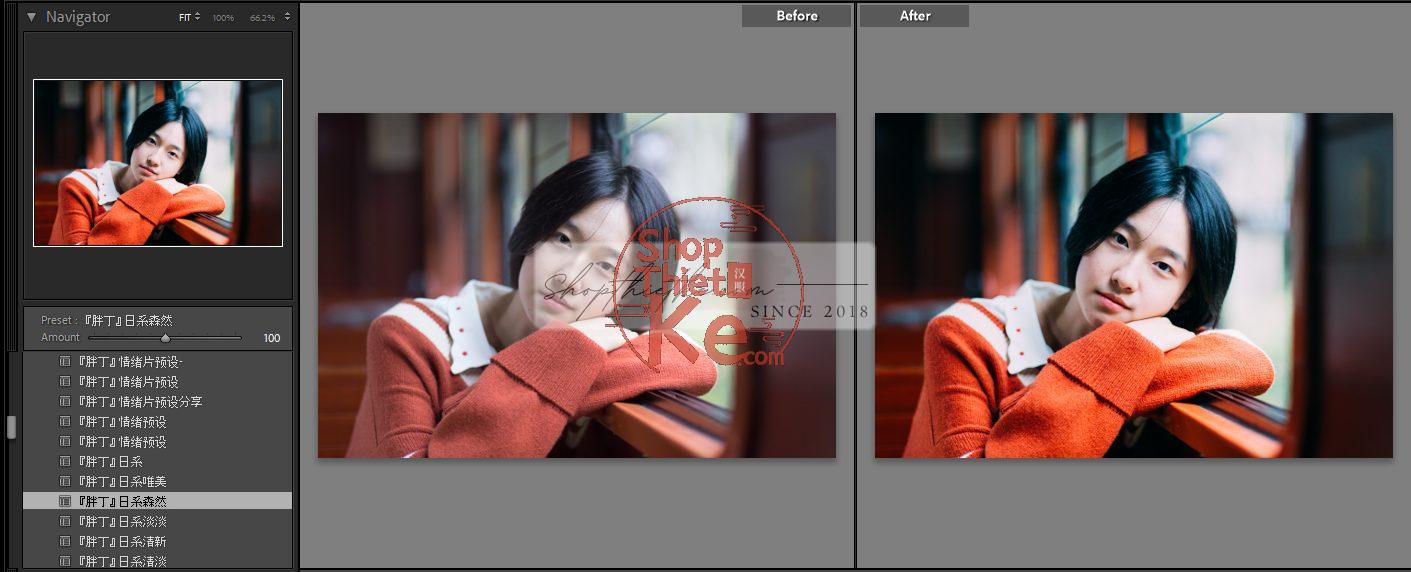Click the icon of preset 『胖丁』日系唯美

[65, 482]
